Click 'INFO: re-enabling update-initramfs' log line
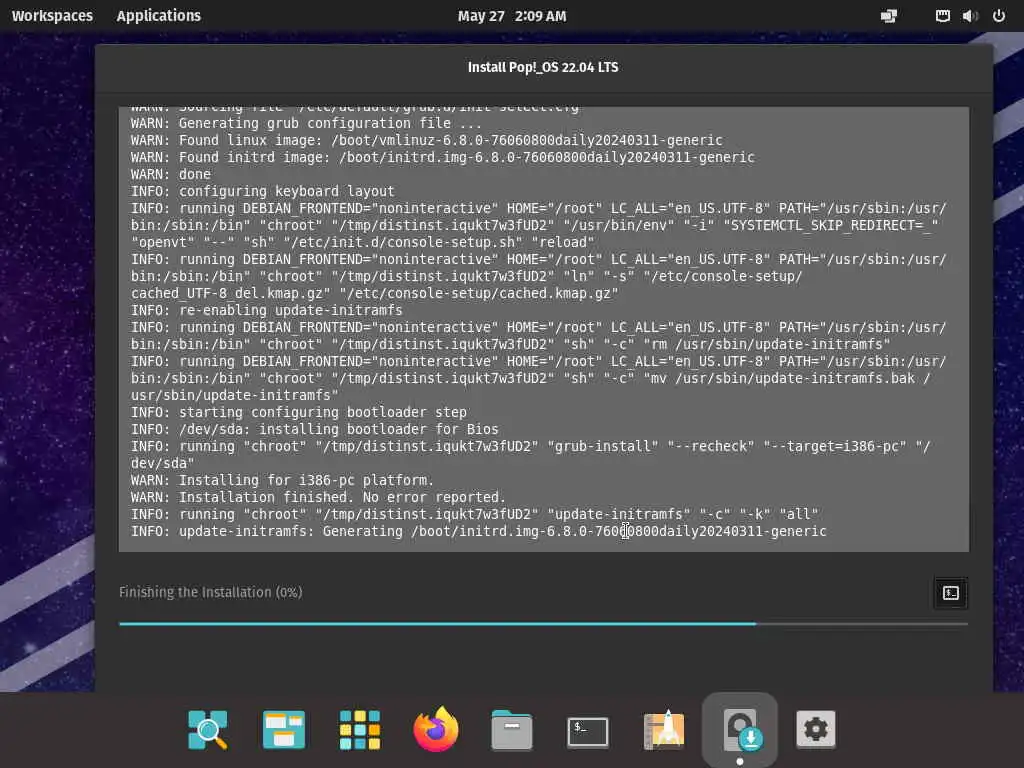Screen dimensions: 1024x768 click(266, 310)
